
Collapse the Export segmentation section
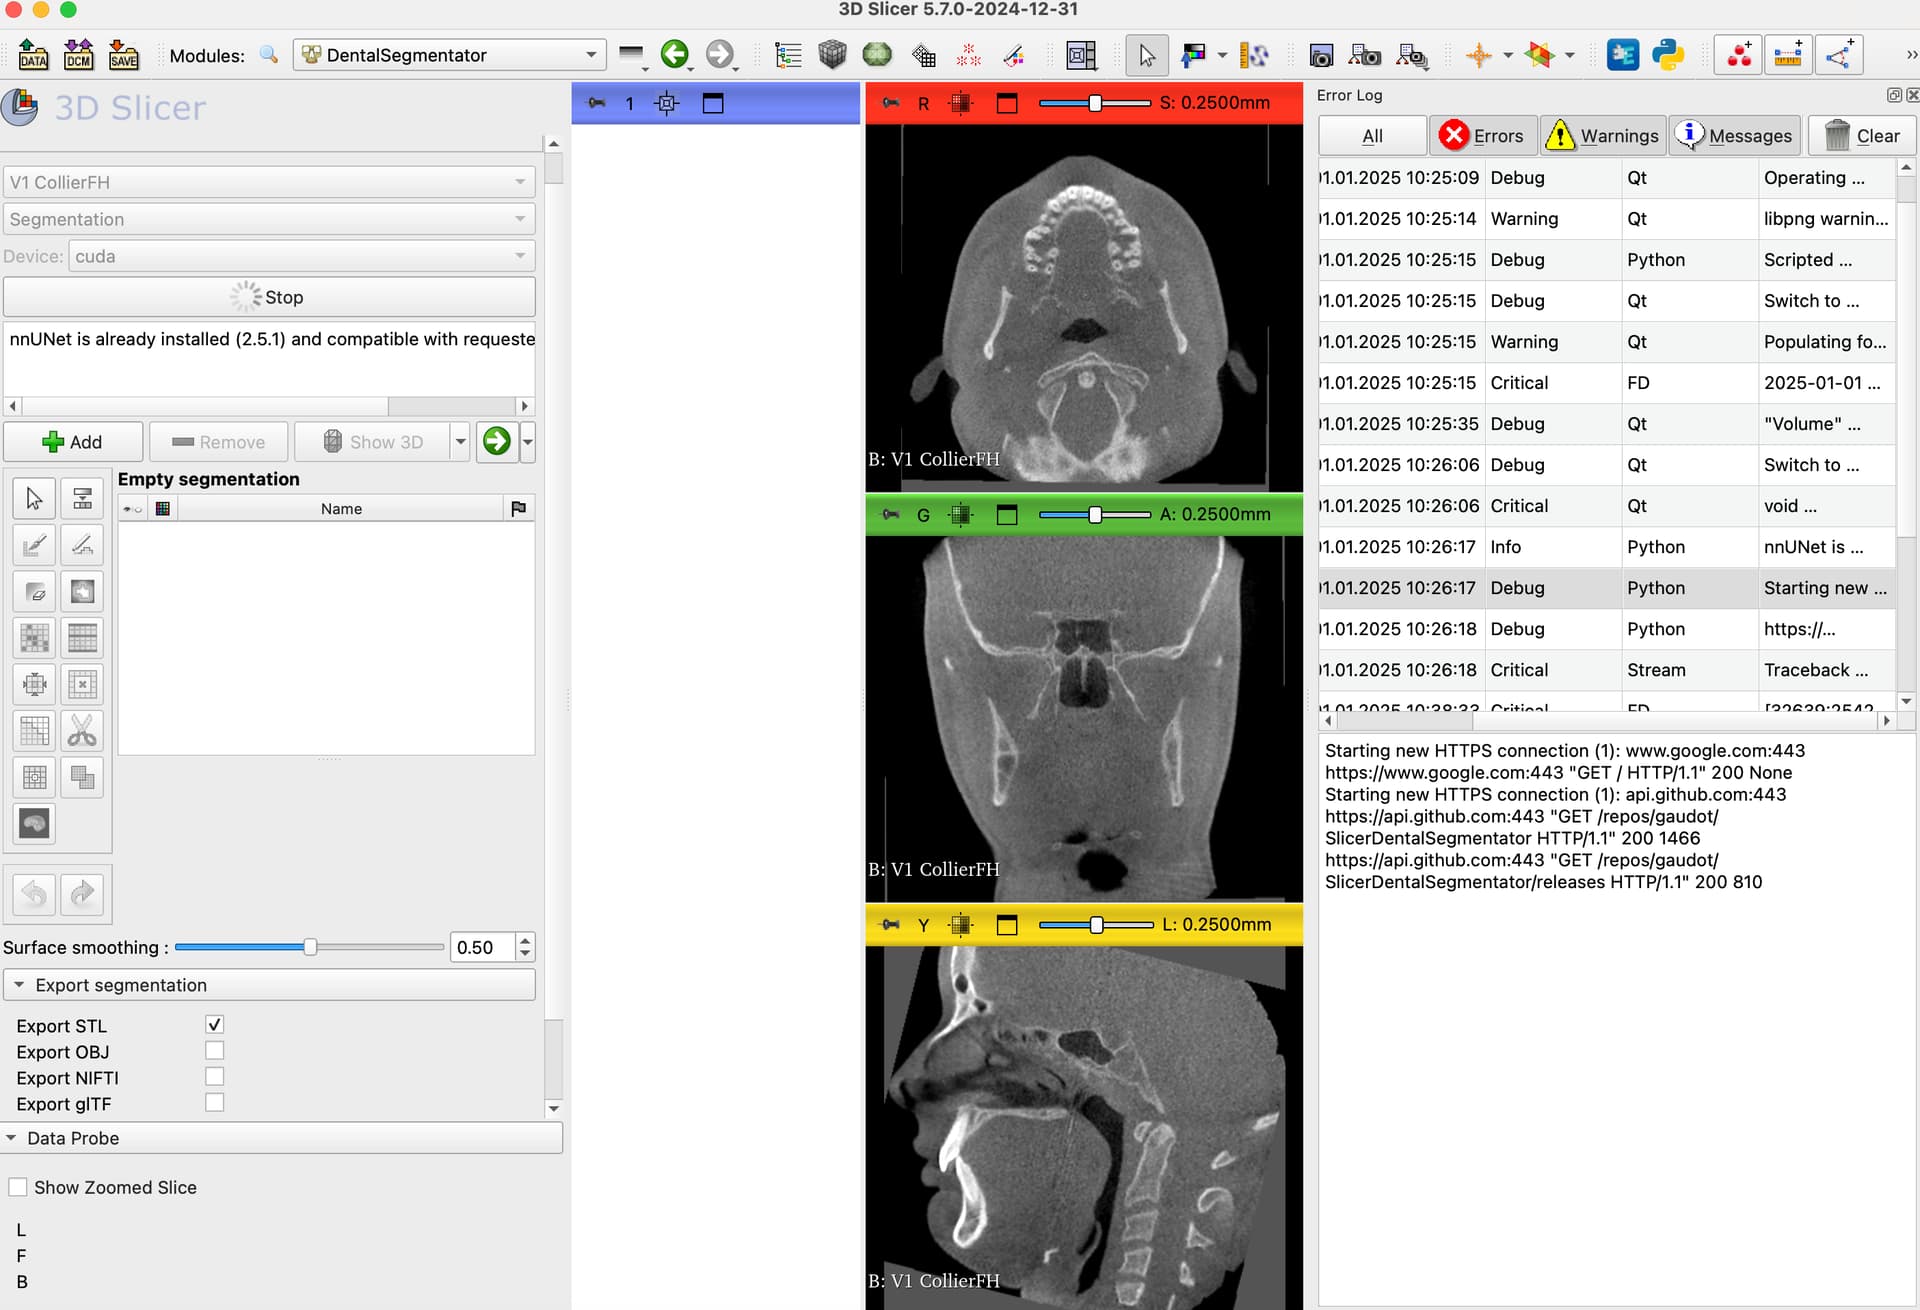point(20,985)
